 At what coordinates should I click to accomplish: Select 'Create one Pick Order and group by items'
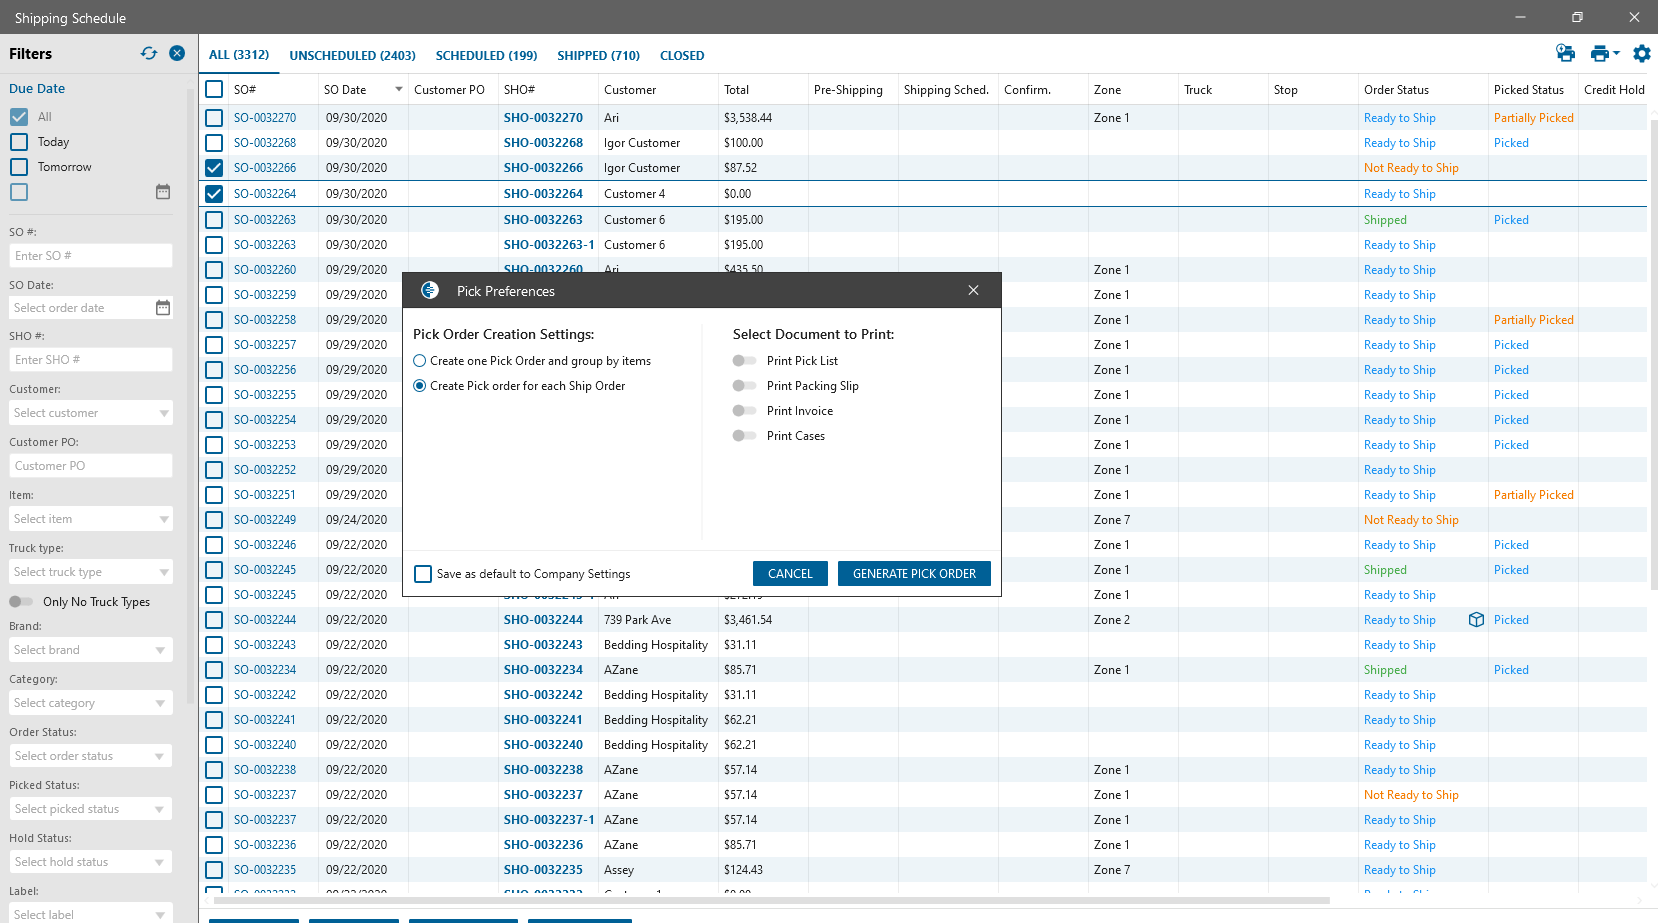click(x=420, y=361)
